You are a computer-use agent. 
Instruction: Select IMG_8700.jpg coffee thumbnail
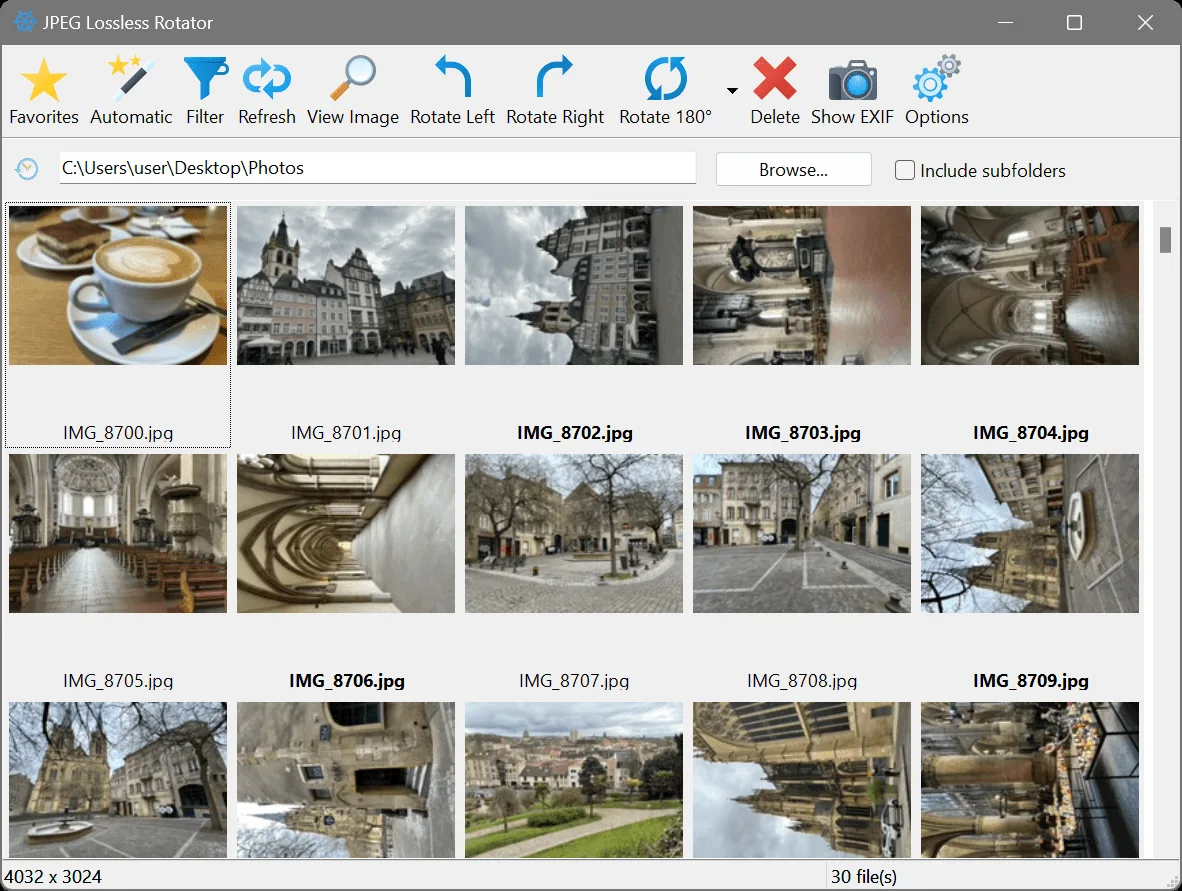[x=118, y=286]
